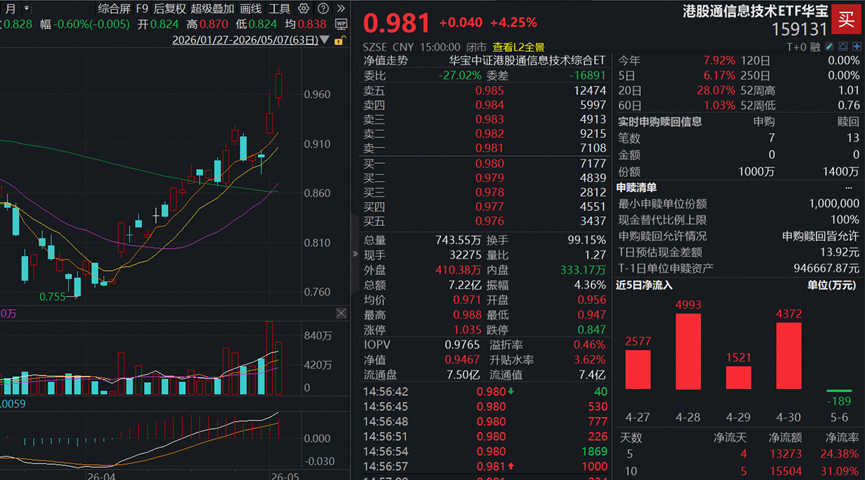Toggle the yellow padlock date-range lock
865x480 pixels.
pyautogui.click(x=340, y=40)
